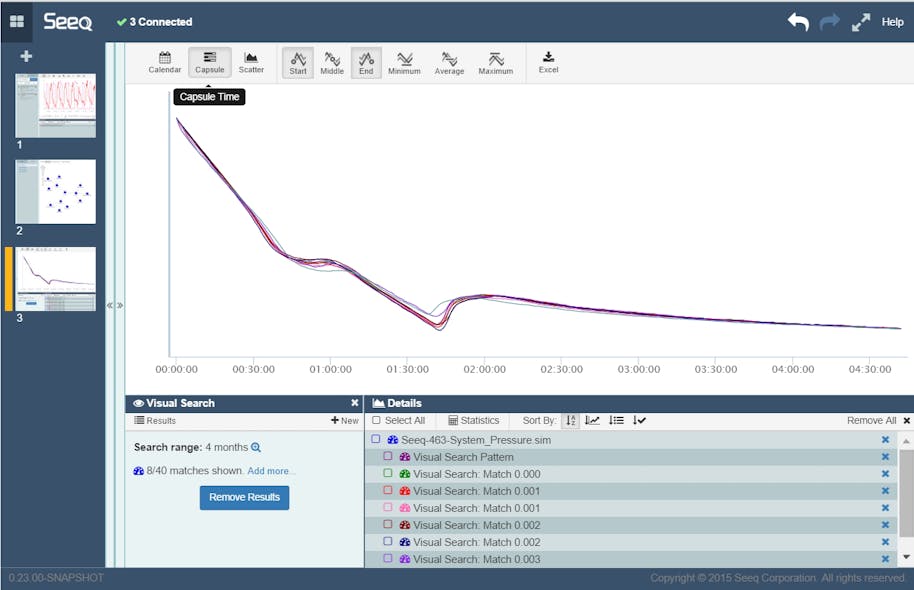The height and width of the screenshot is (590, 914).
Task: Sort details by name ascending
Action: tap(570, 420)
